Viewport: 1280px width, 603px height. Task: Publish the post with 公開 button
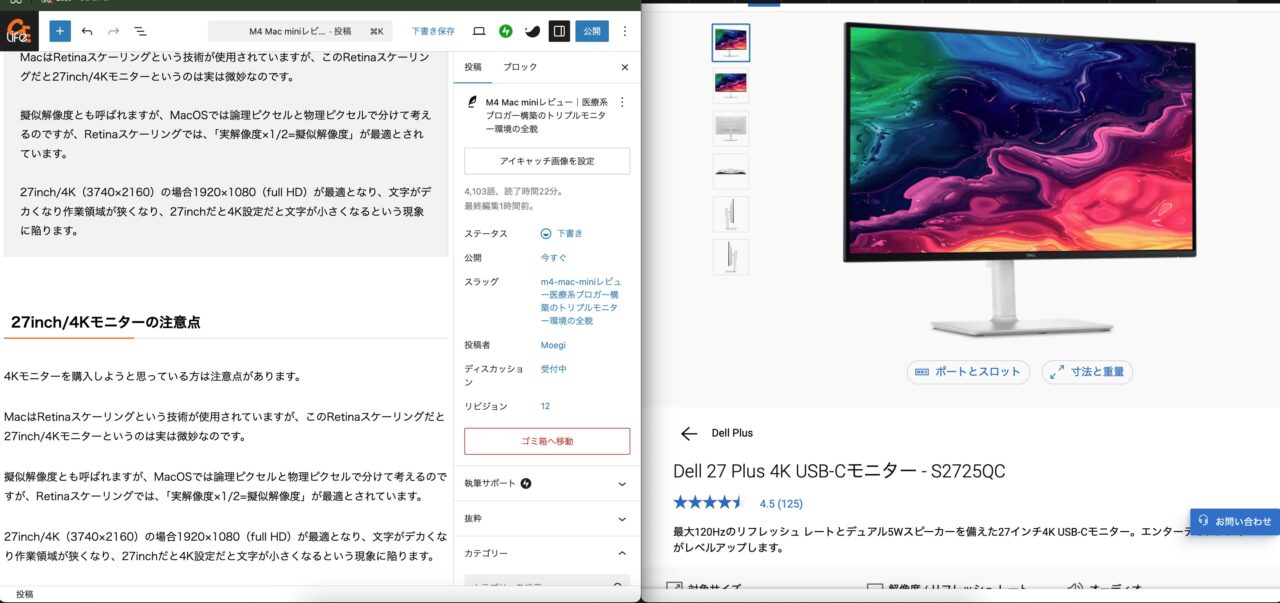click(x=592, y=31)
